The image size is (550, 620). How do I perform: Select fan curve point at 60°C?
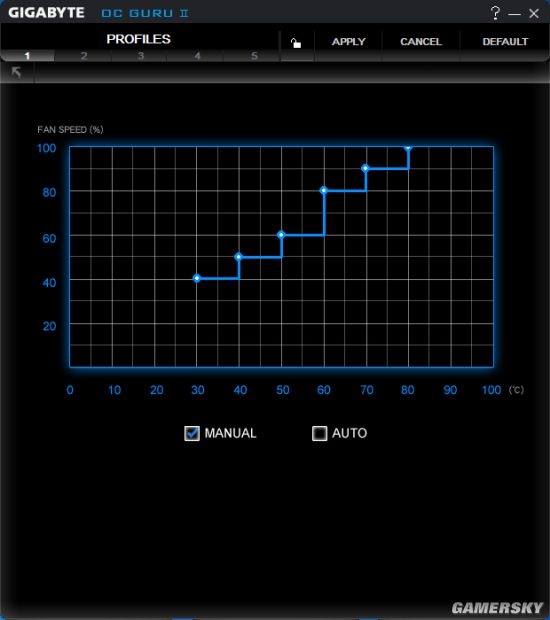click(x=324, y=191)
